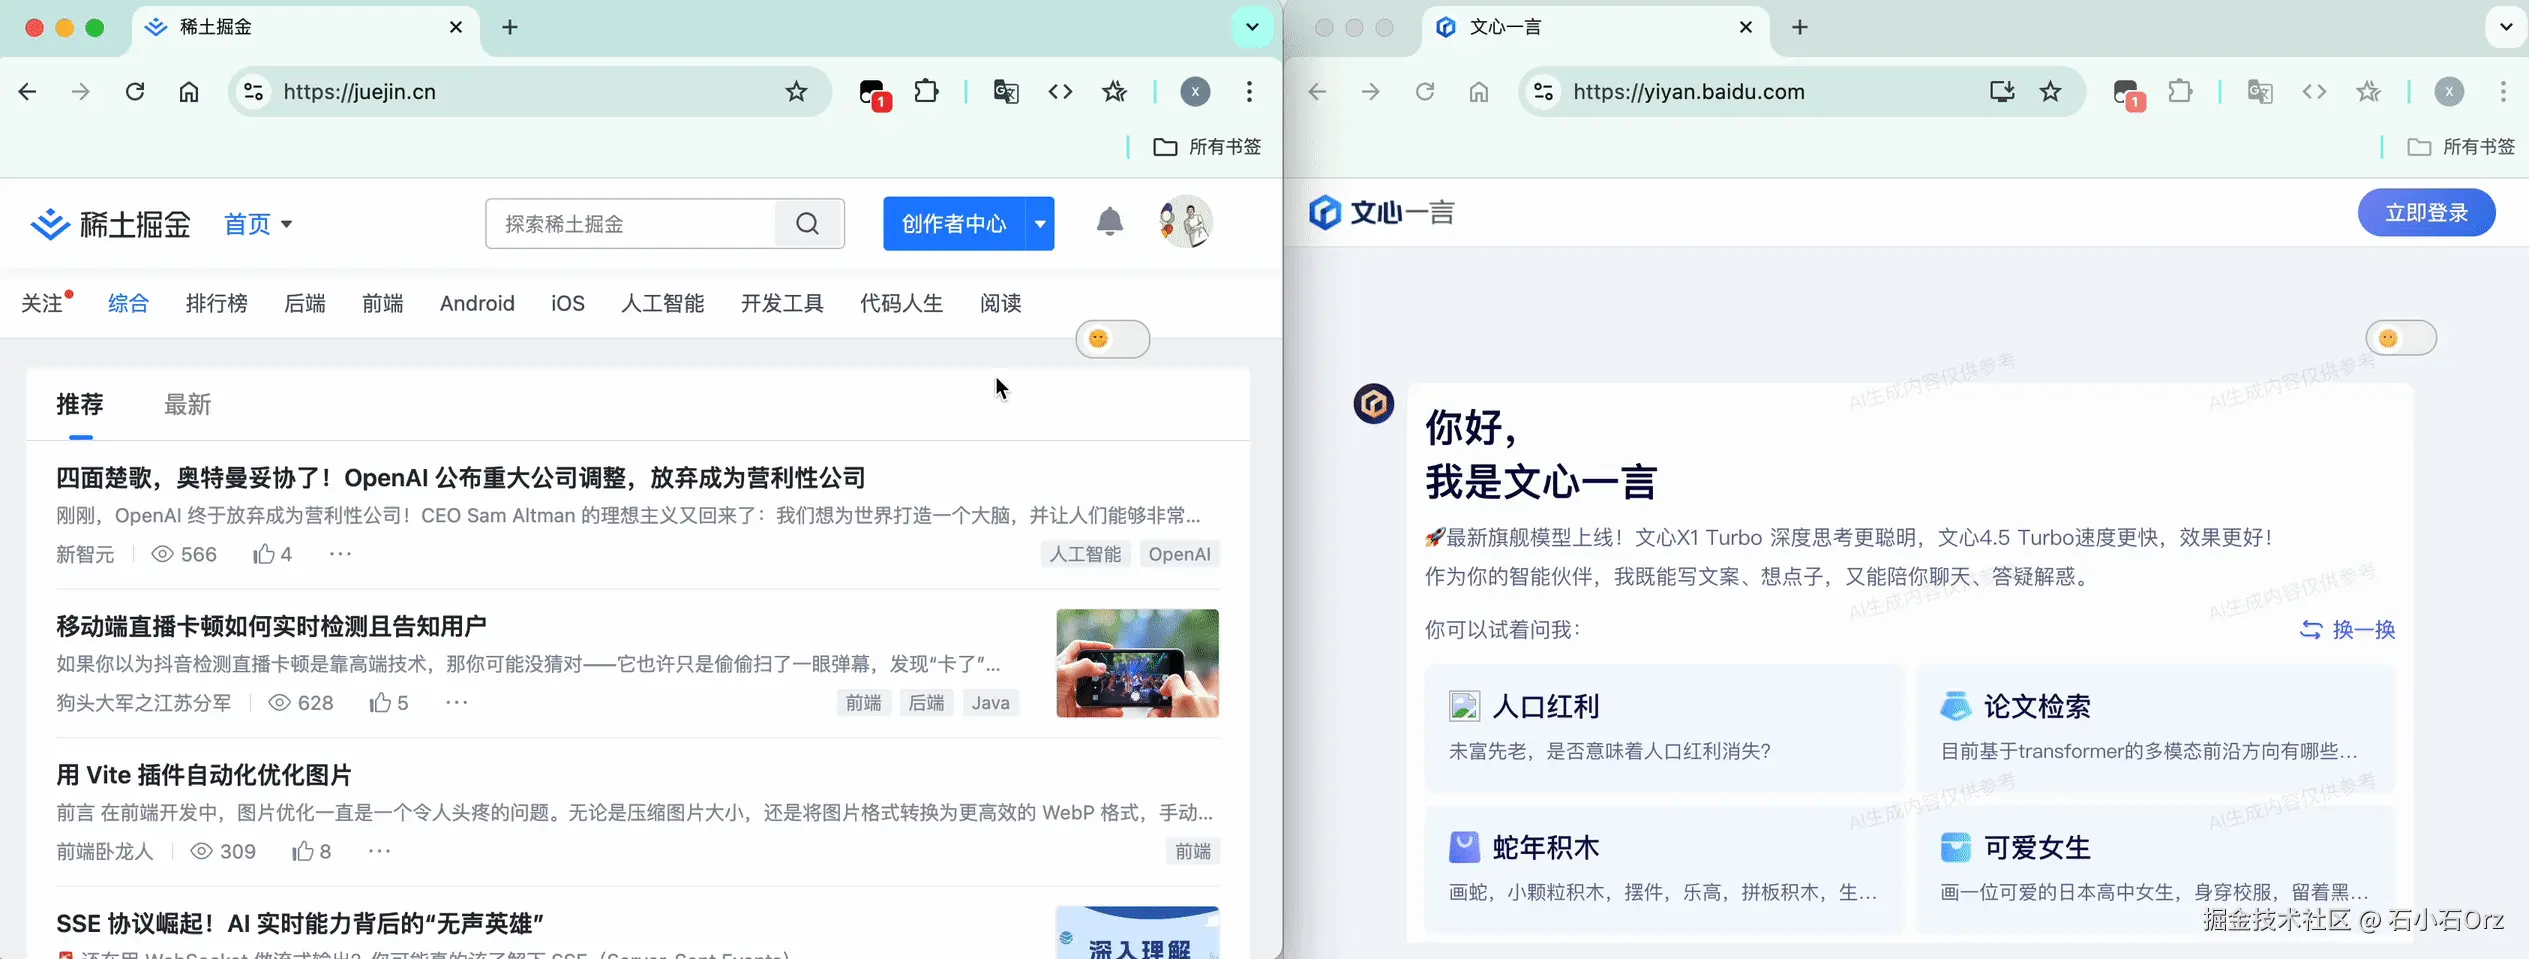The image size is (2529, 959).
Task: Switch to 后端 category
Action: pyautogui.click(x=305, y=303)
